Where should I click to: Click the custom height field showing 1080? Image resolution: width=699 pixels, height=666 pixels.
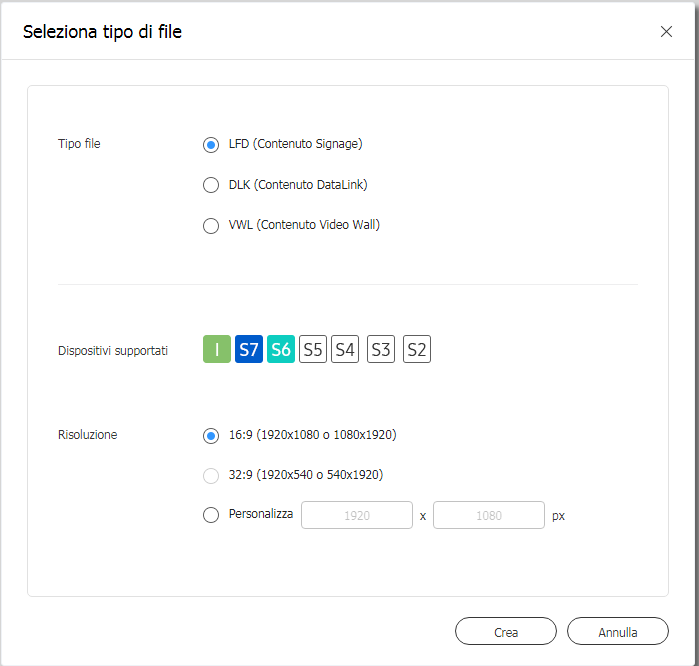pos(489,515)
